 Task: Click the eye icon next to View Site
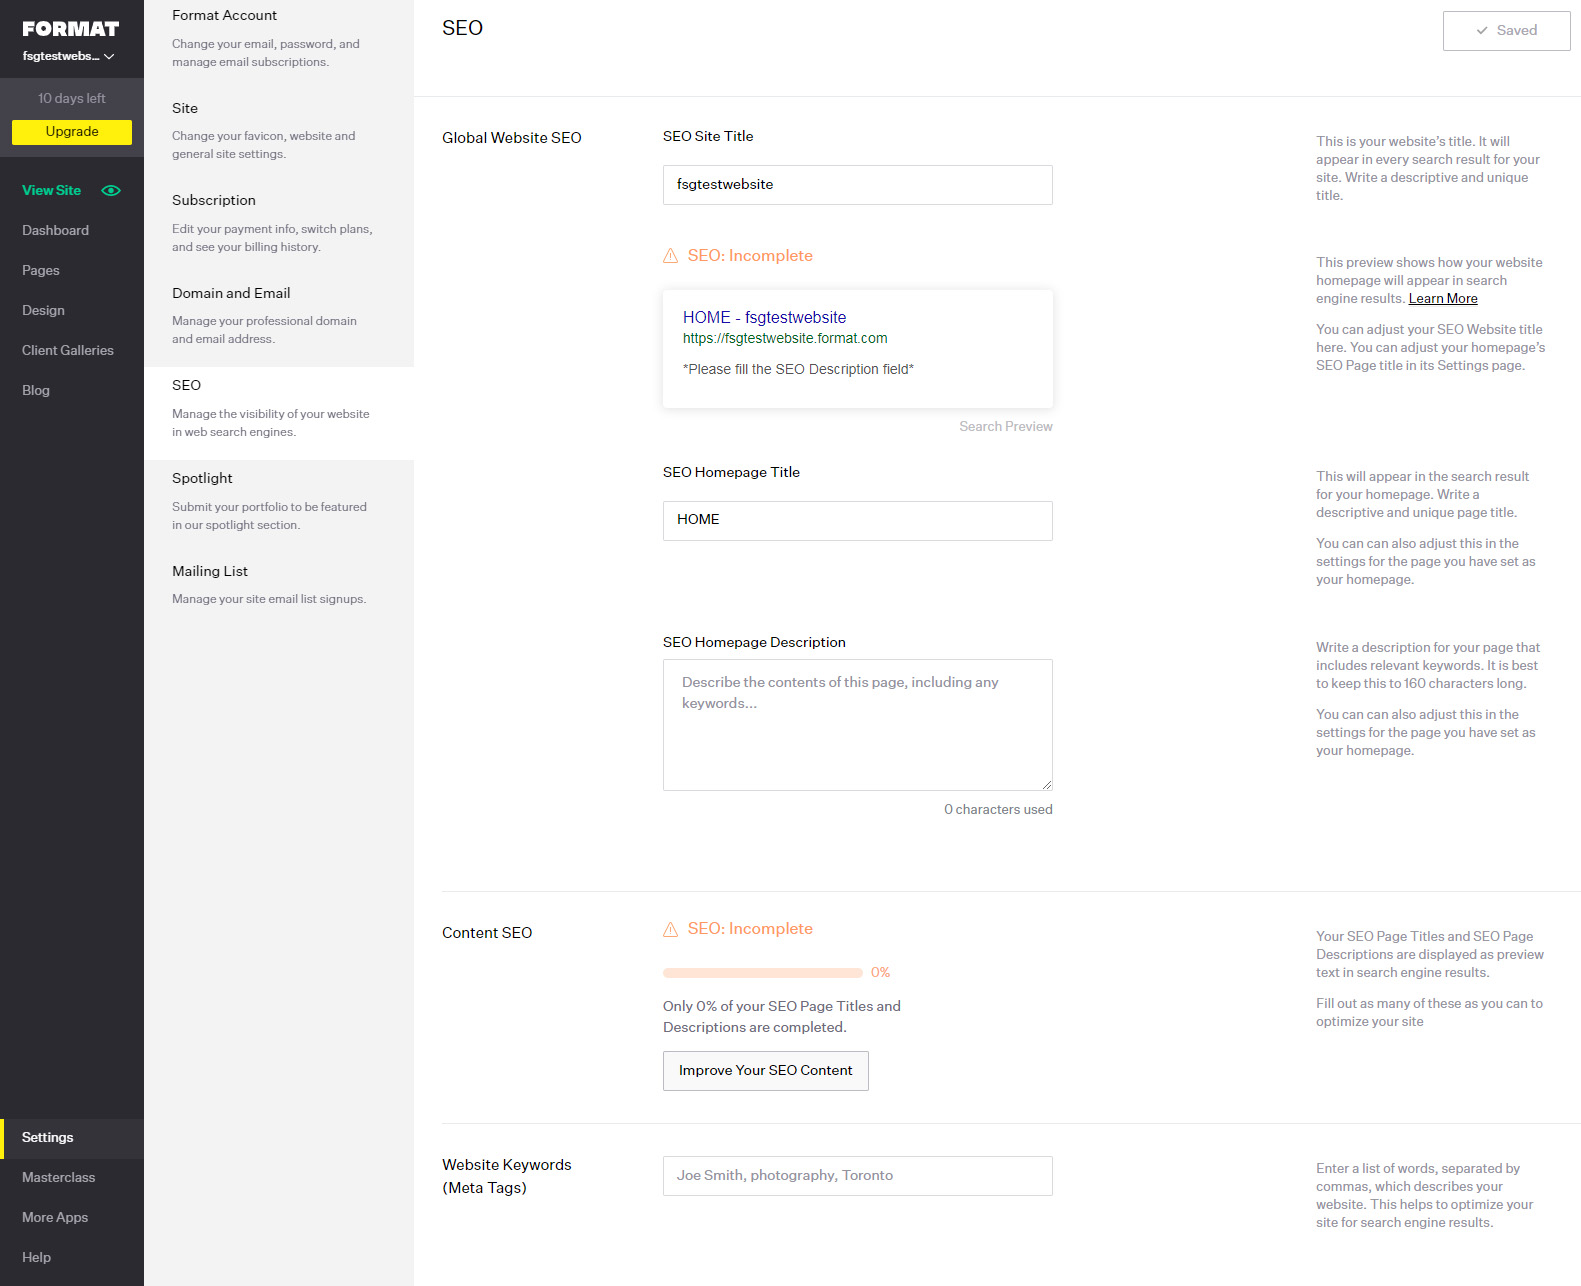111,190
